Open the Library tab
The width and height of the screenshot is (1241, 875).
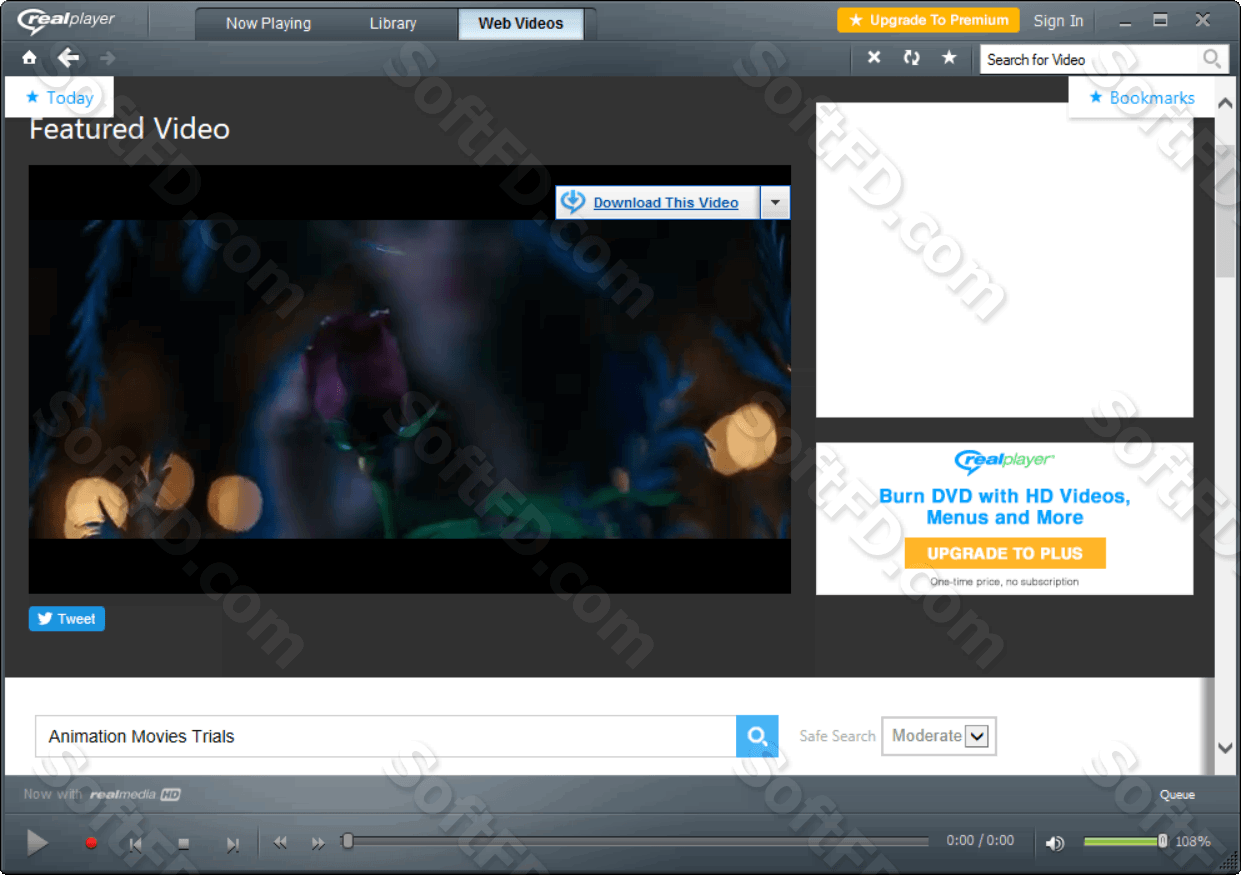[x=393, y=23]
